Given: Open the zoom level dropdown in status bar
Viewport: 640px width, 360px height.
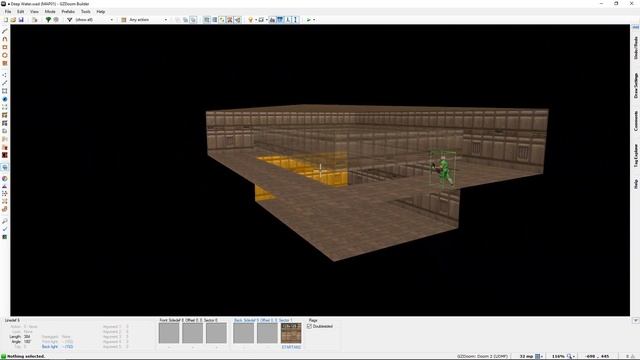Looking at the screenshot, I should click(573, 356).
